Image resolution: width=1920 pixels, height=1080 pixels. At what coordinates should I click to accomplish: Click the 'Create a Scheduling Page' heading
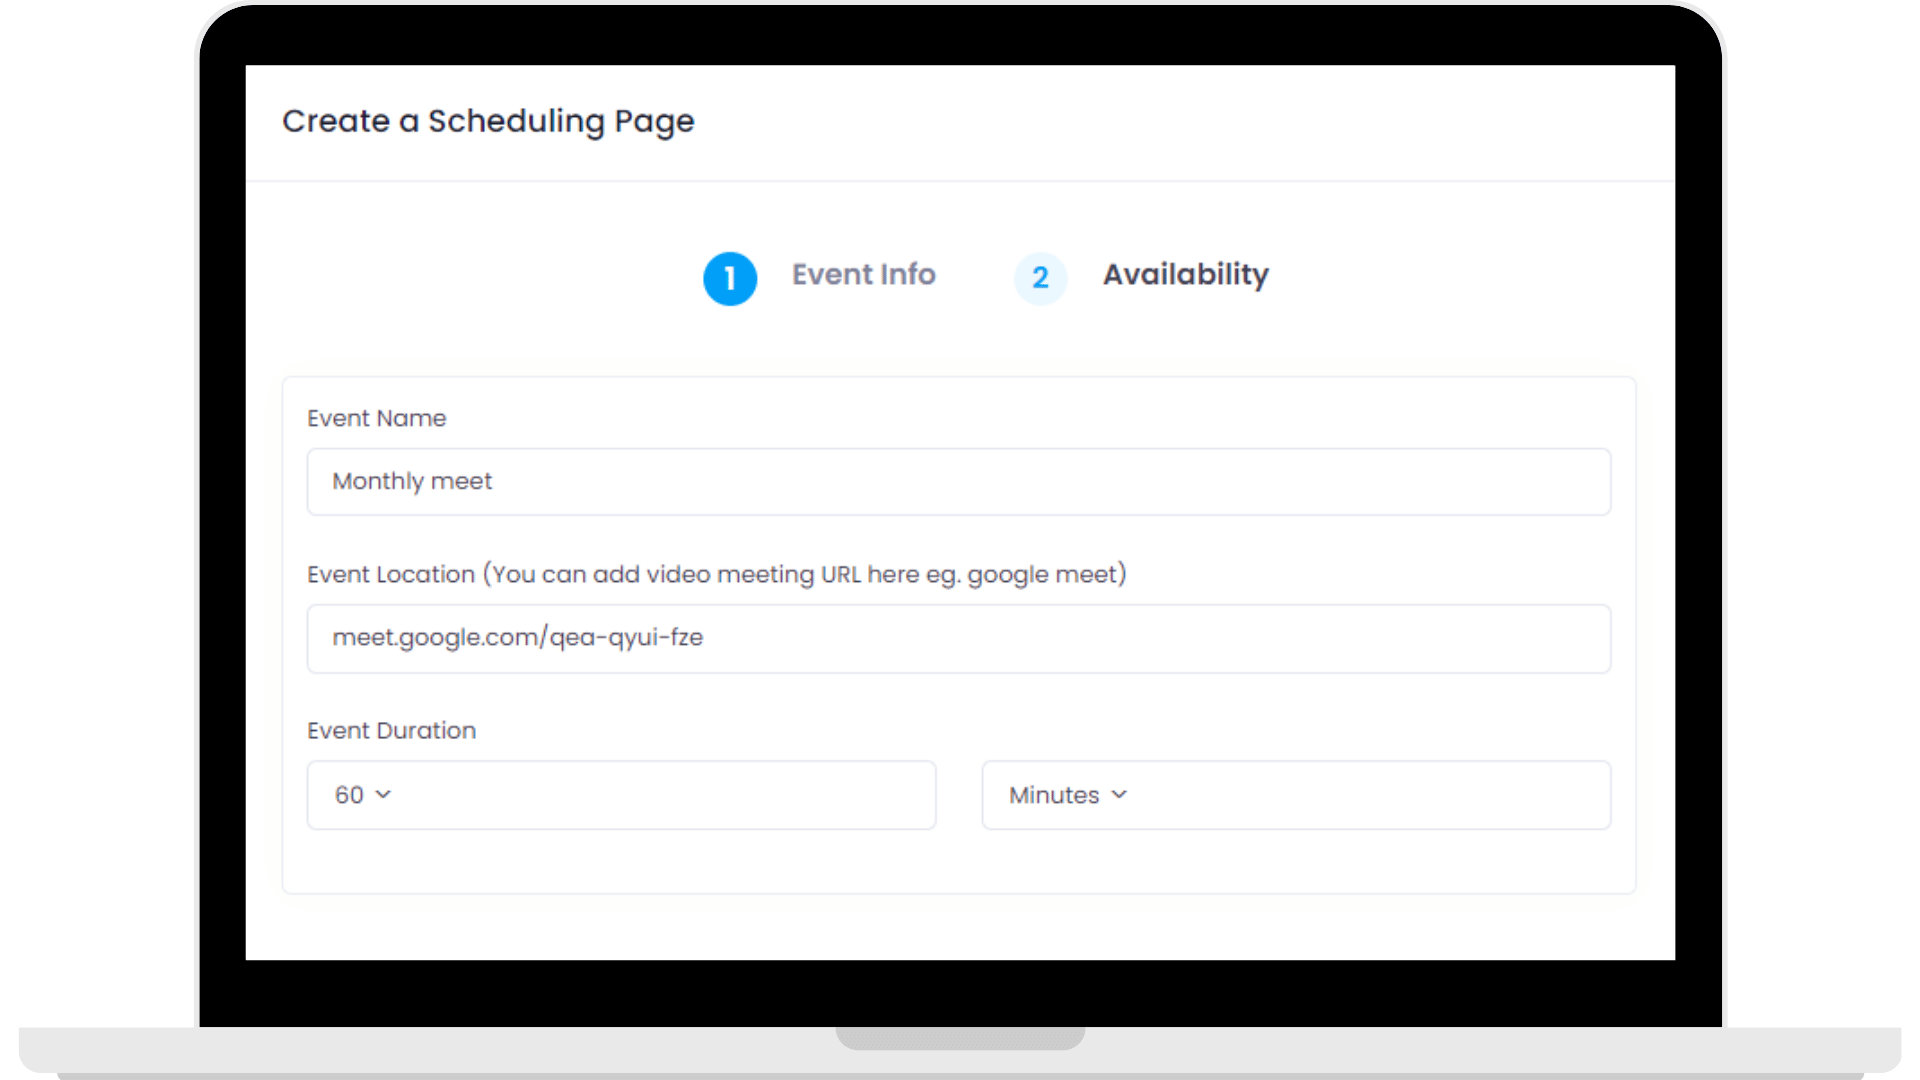(x=488, y=121)
